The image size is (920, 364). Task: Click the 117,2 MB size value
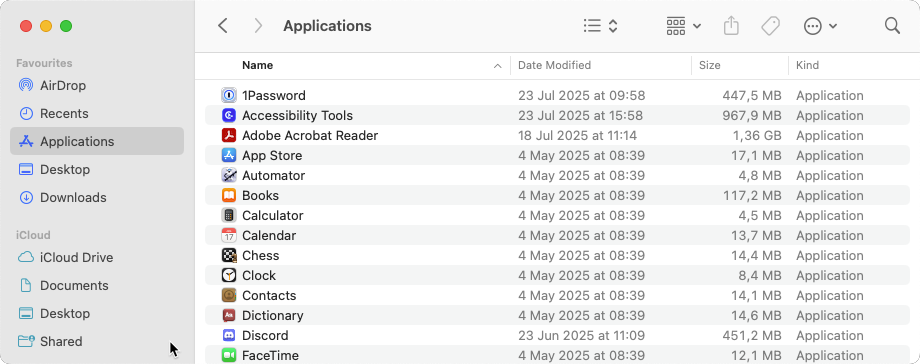[x=753, y=196]
